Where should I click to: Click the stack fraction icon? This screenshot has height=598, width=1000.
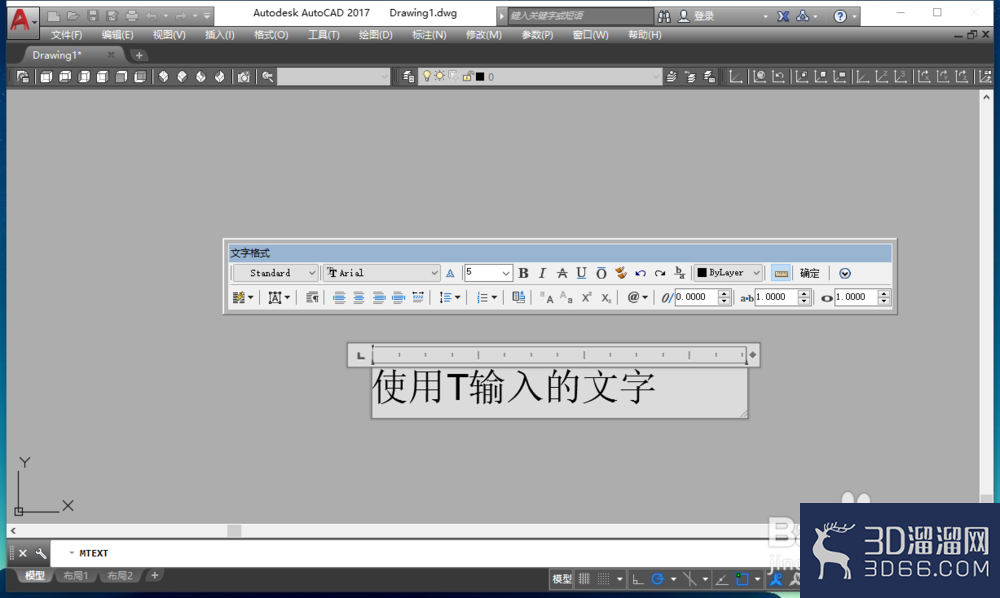680,273
